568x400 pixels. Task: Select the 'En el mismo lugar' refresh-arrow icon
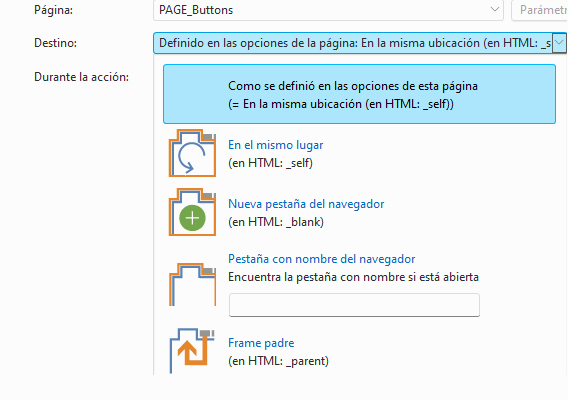point(192,153)
